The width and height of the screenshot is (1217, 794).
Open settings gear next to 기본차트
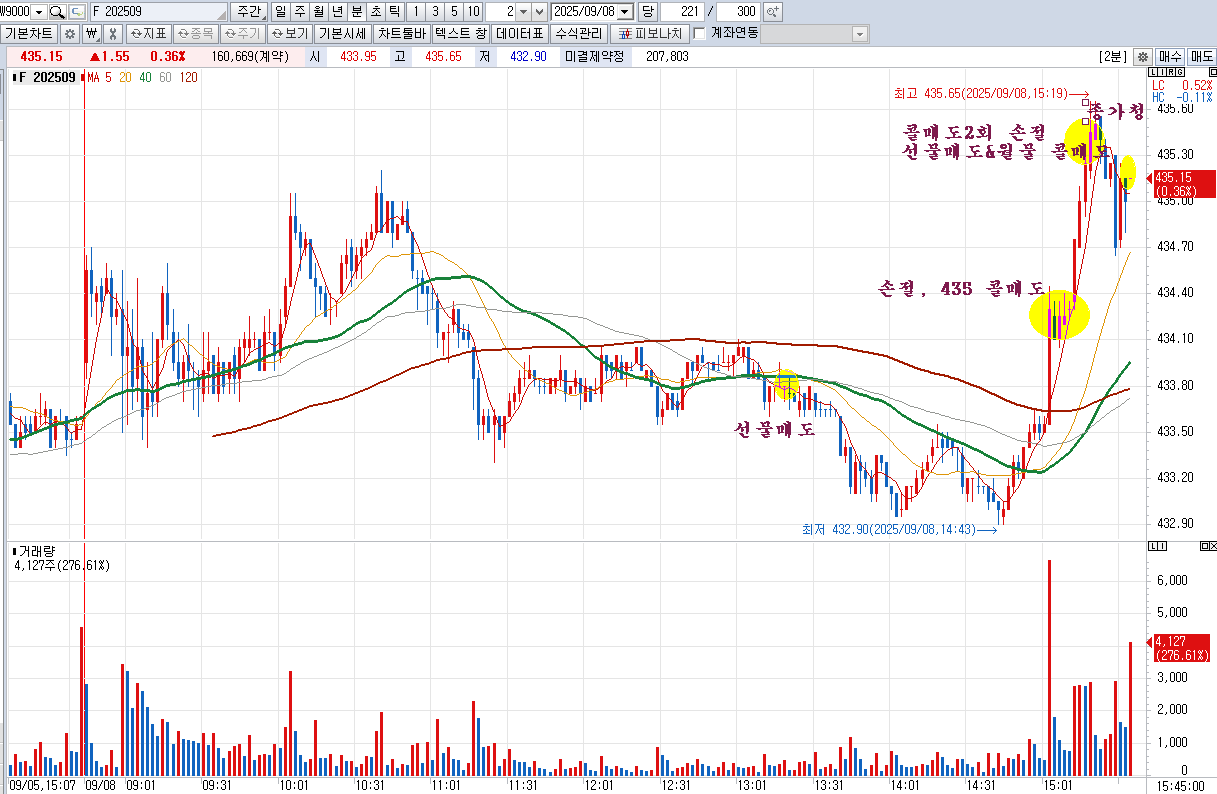pos(70,33)
